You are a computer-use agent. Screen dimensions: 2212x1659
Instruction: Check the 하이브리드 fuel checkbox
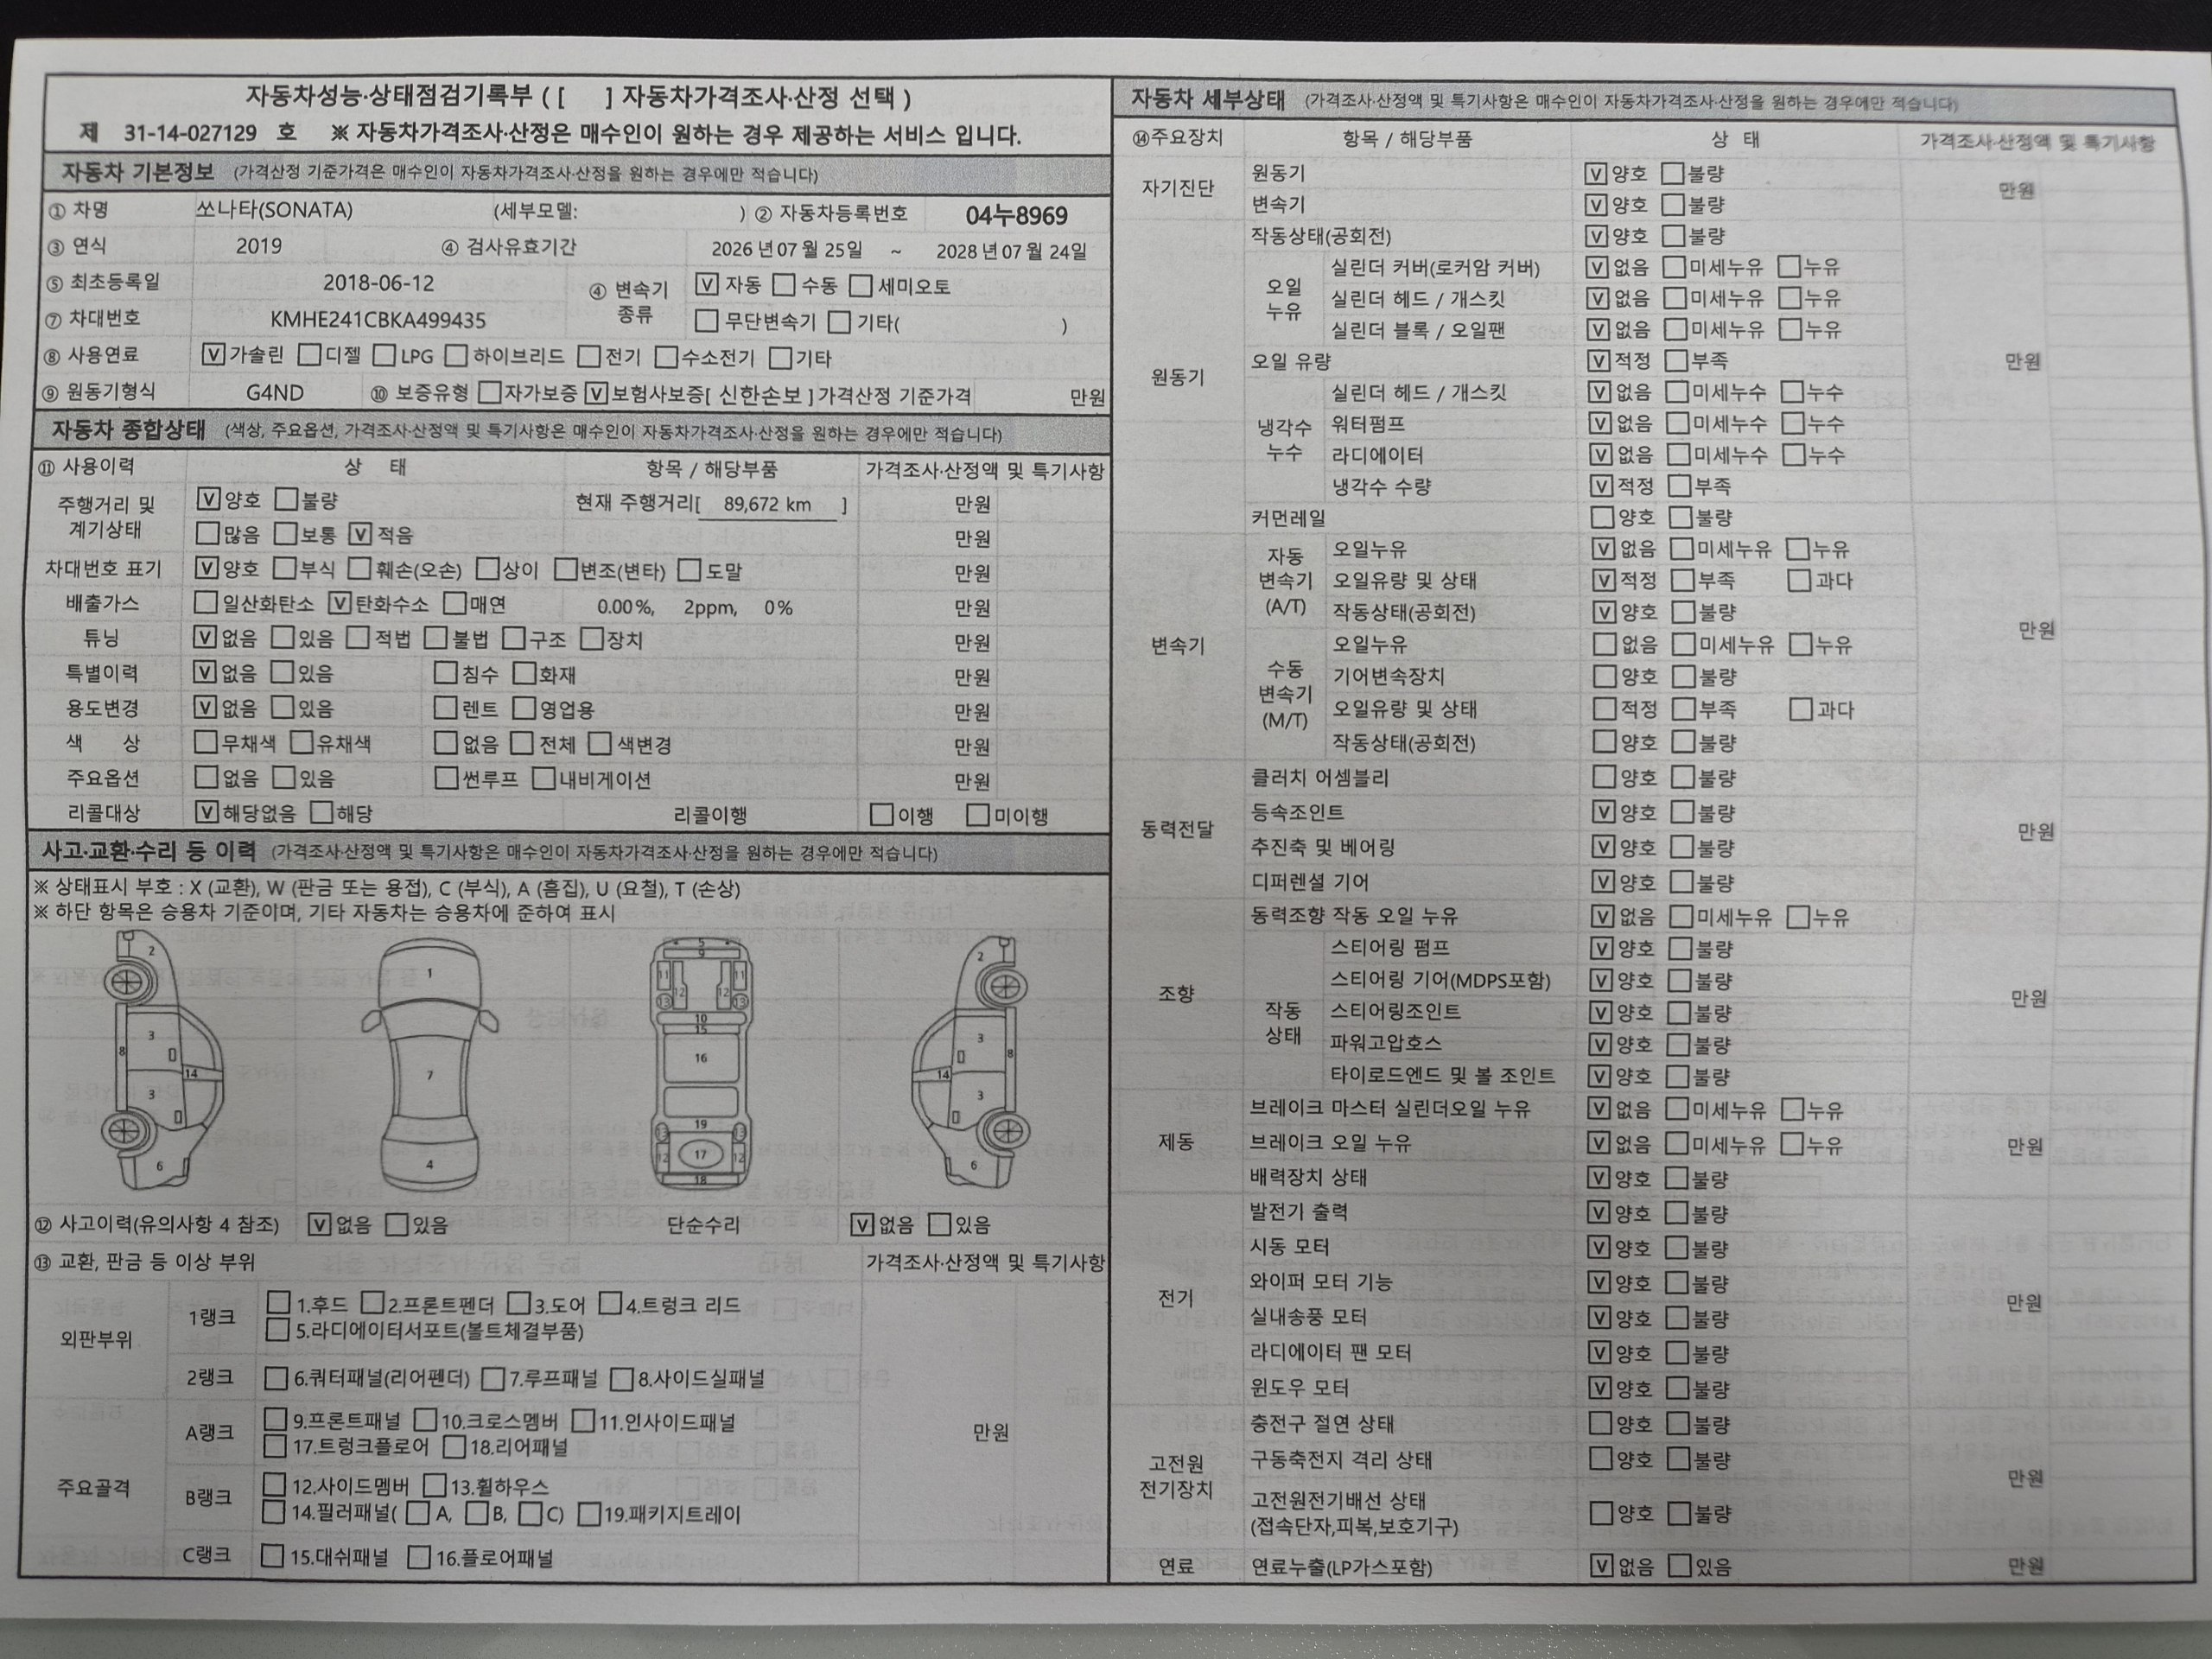pyautogui.click(x=456, y=356)
